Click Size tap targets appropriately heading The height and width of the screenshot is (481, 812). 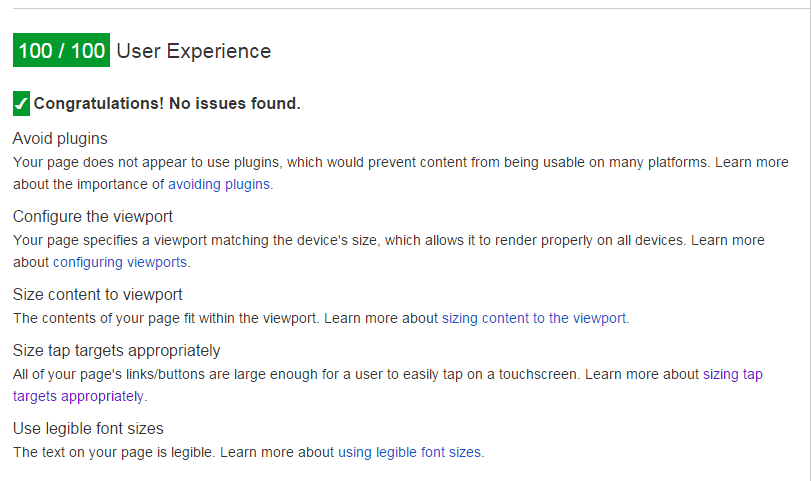[117, 351]
